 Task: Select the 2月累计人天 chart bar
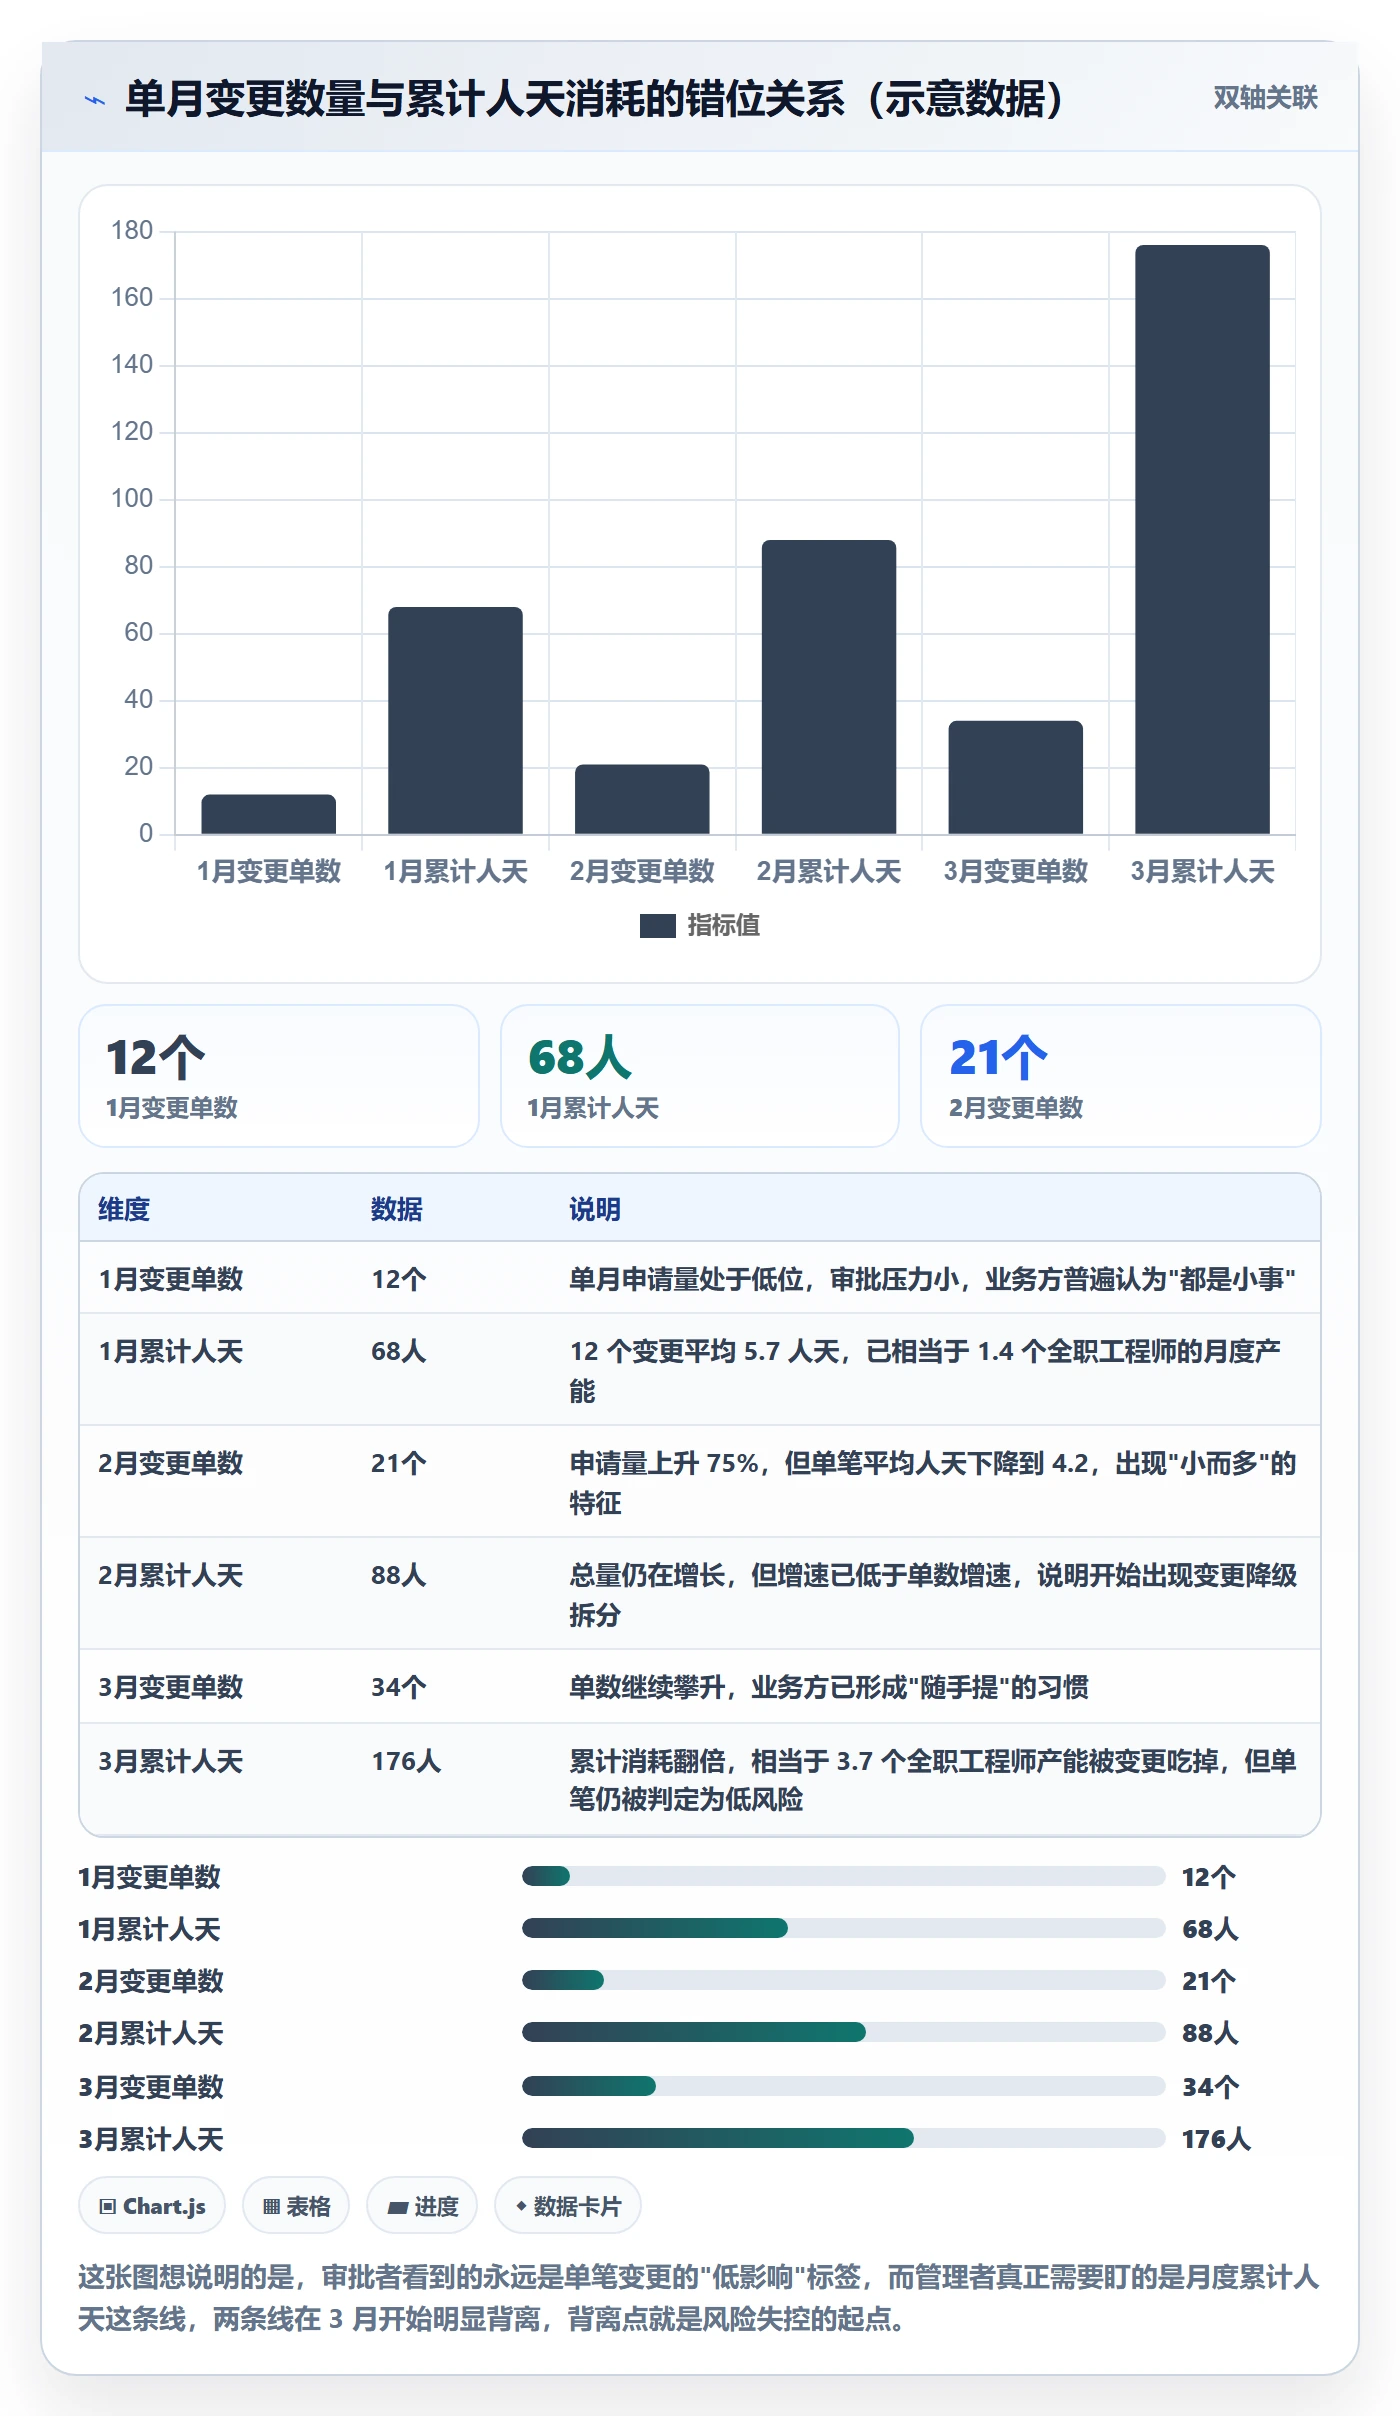tap(829, 687)
